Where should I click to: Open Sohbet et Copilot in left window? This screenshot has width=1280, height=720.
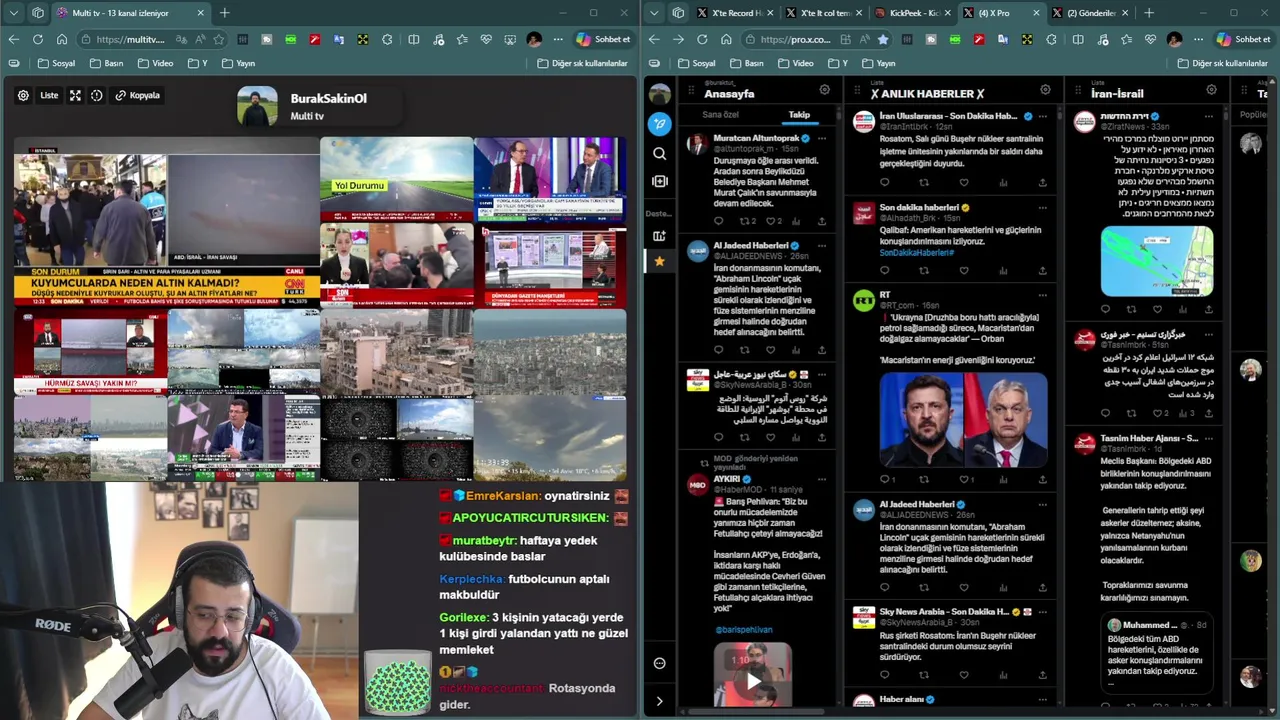603,39
